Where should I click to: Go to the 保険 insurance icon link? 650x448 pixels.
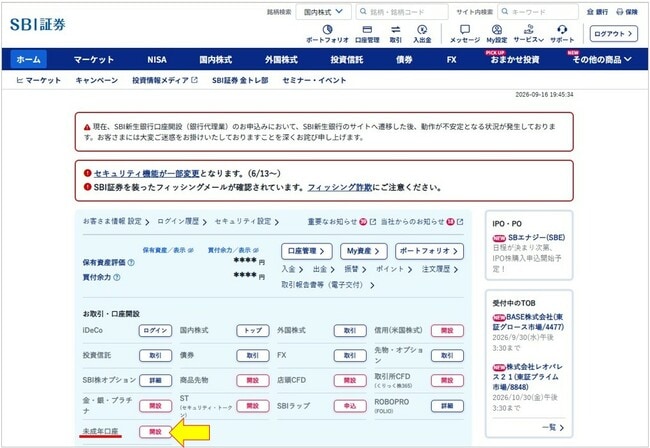[627, 12]
